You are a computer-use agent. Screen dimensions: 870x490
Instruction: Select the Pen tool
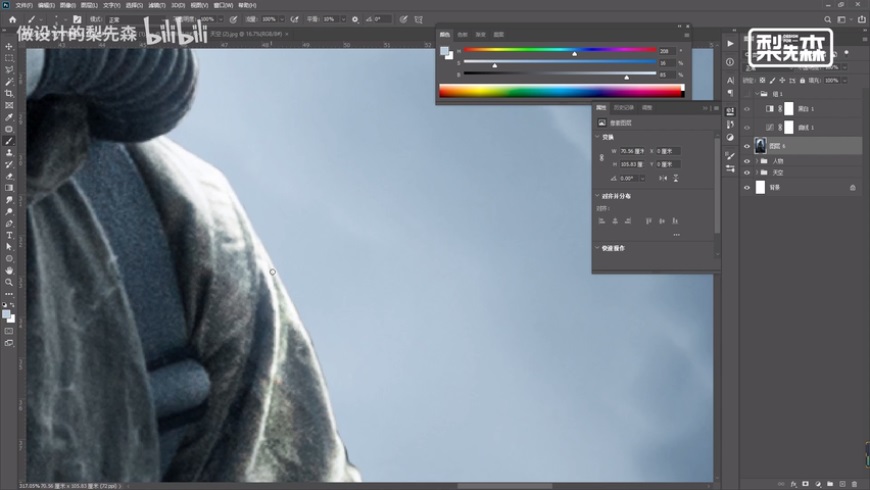tap(9, 224)
